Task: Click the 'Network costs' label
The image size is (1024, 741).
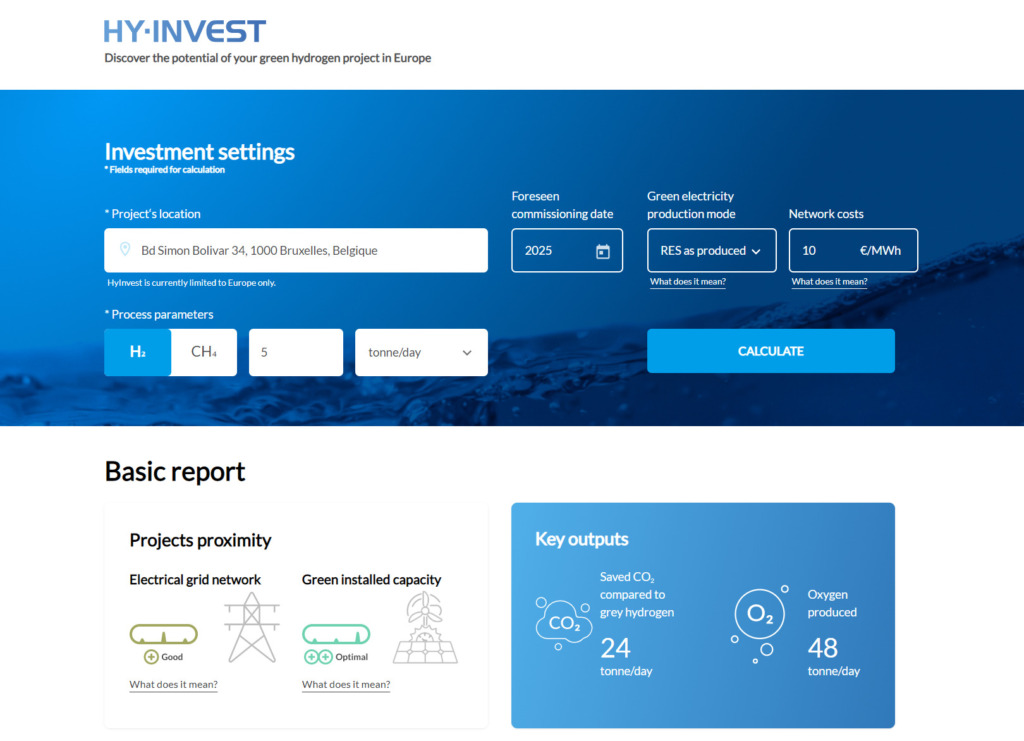Action: (x=826, y=214)
